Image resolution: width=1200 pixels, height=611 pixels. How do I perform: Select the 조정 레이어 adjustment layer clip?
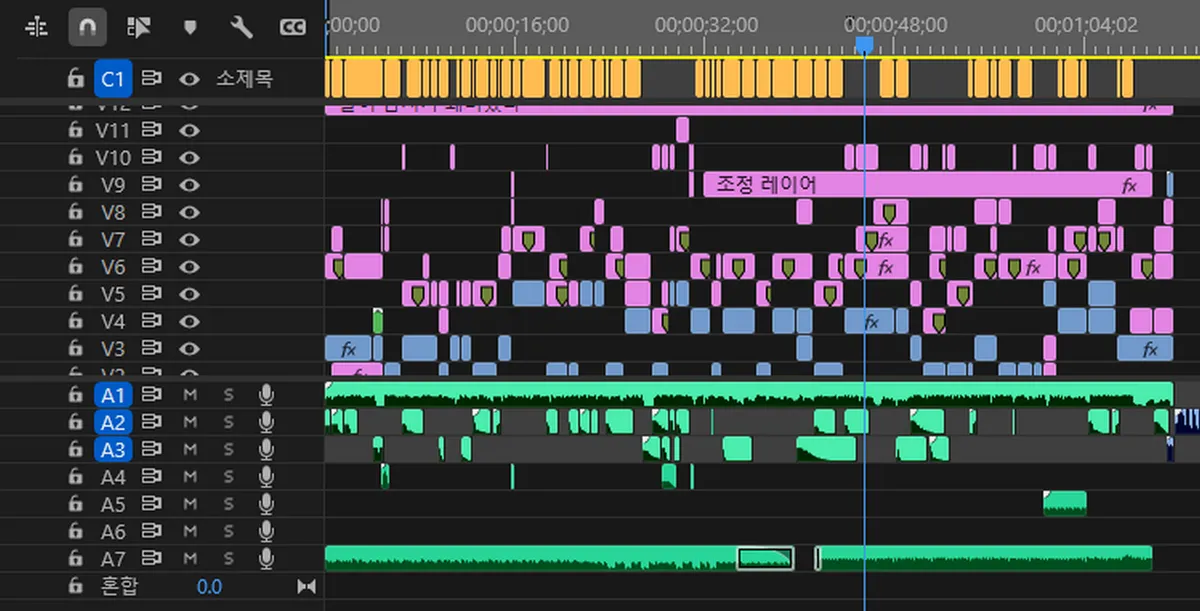(928, 184)
